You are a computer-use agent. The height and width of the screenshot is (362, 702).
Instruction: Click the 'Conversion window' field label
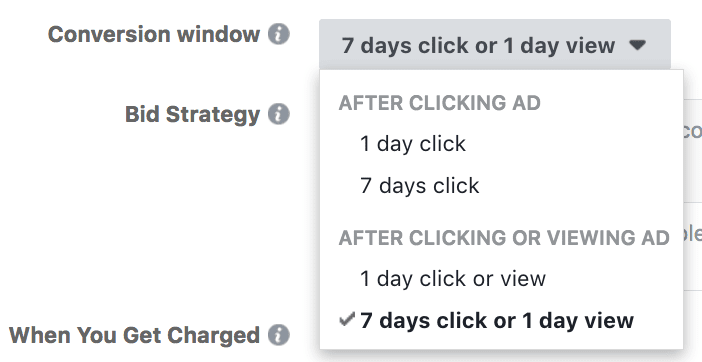(x=154, y=34)
